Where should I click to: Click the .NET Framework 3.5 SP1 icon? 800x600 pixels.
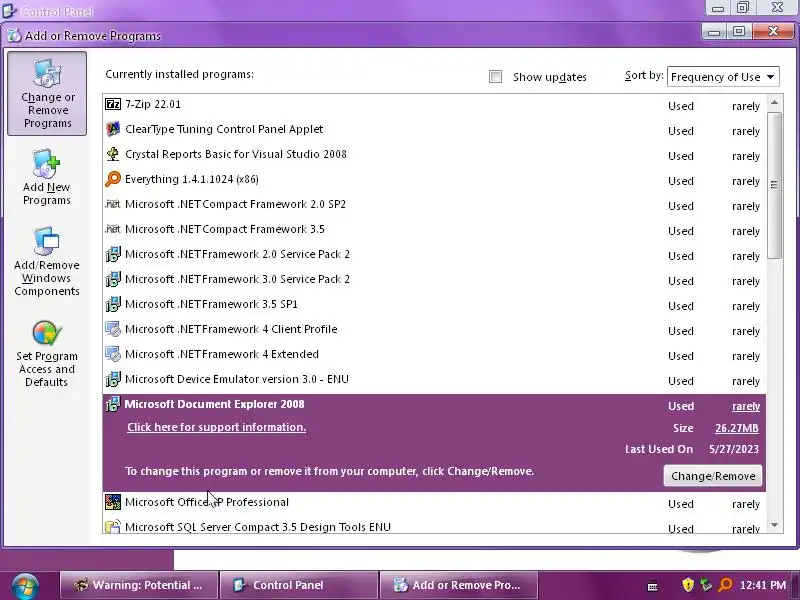[113, 304]
